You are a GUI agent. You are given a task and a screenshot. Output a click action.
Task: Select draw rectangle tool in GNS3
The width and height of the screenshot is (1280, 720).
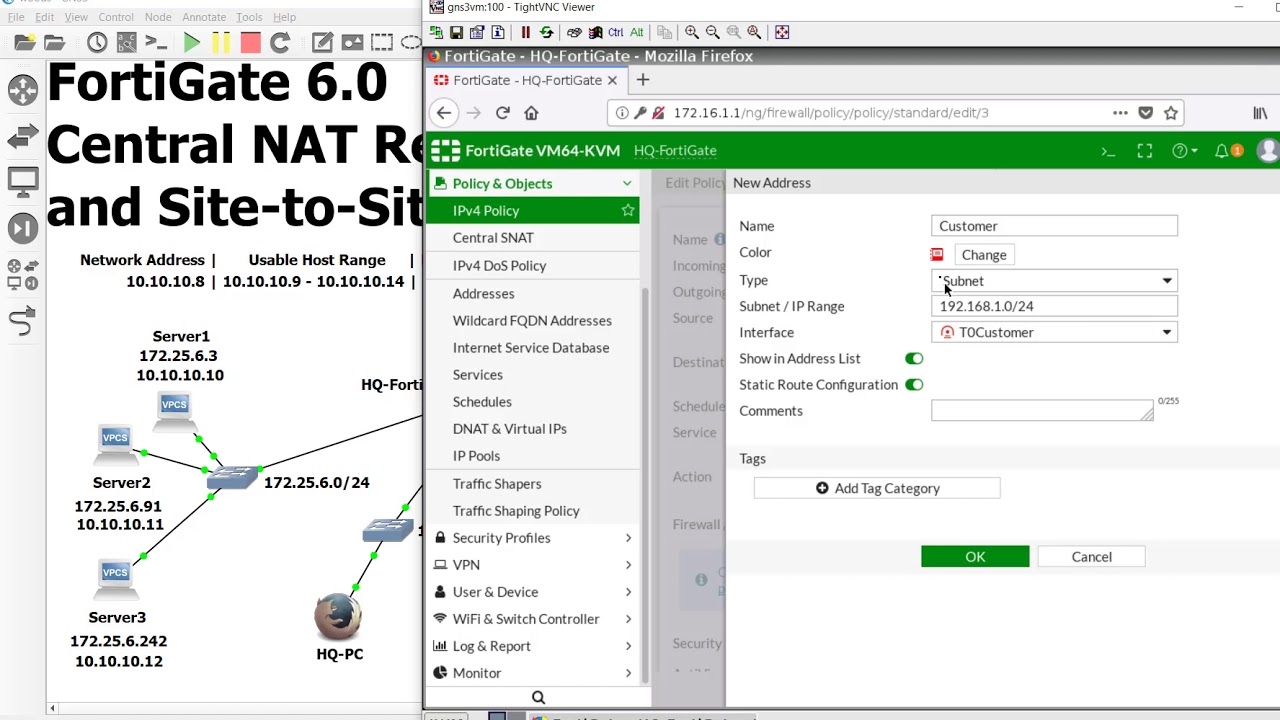tap(381, 43)
